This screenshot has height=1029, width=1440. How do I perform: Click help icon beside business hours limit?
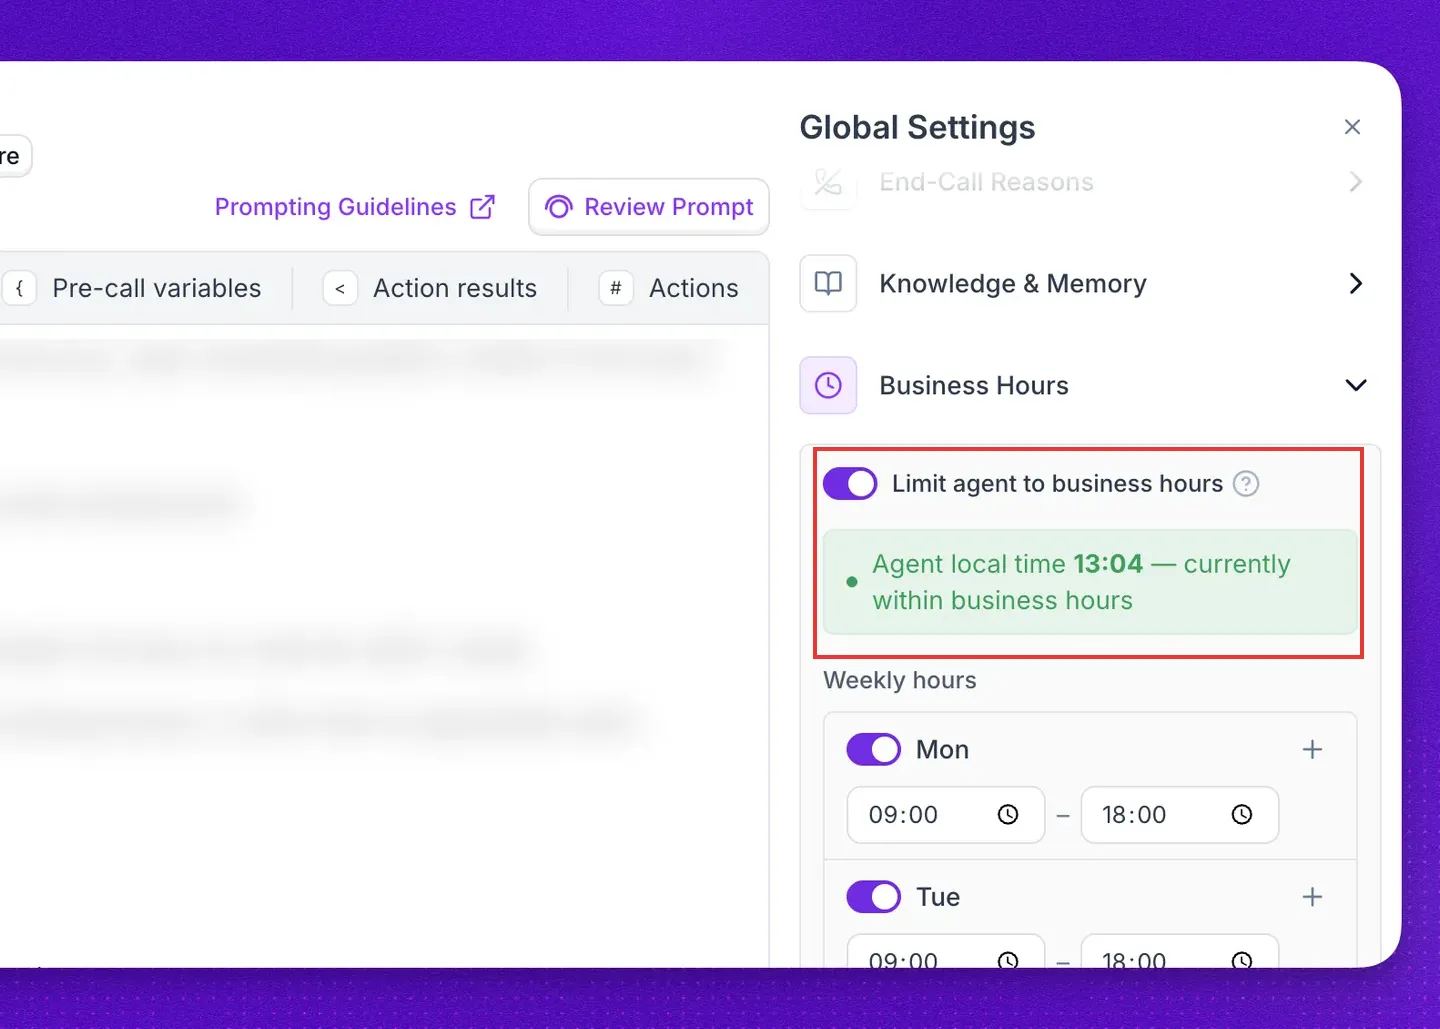[1246, 484]
